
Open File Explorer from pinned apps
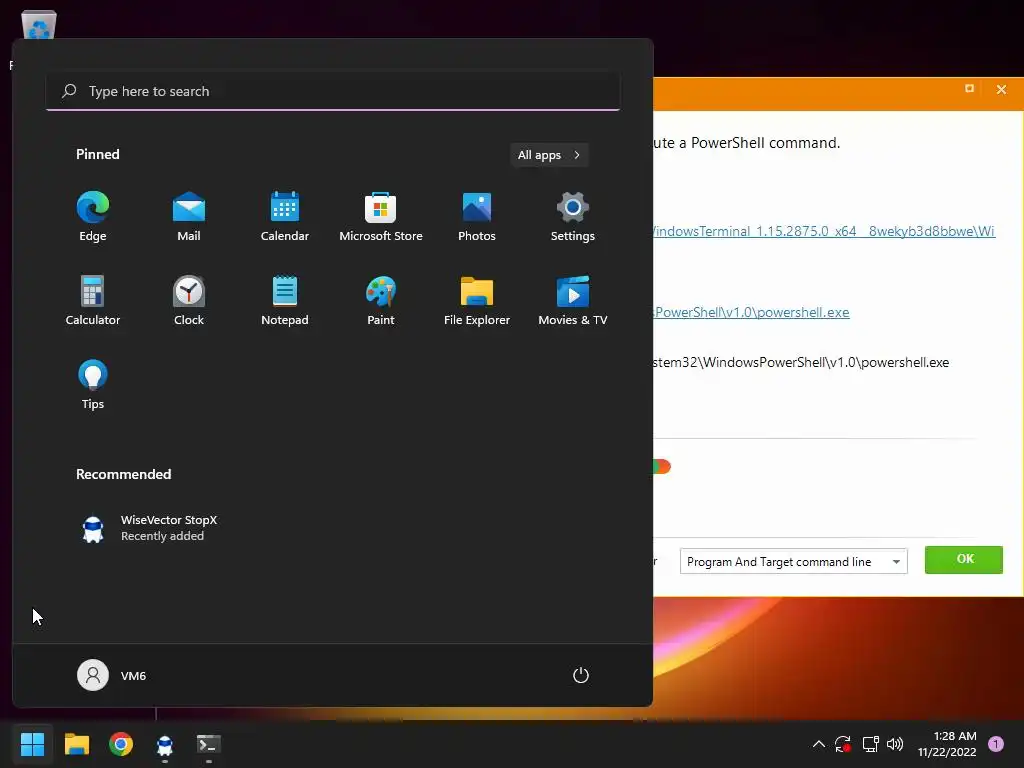pyautogui.click(x=477, y=300)
